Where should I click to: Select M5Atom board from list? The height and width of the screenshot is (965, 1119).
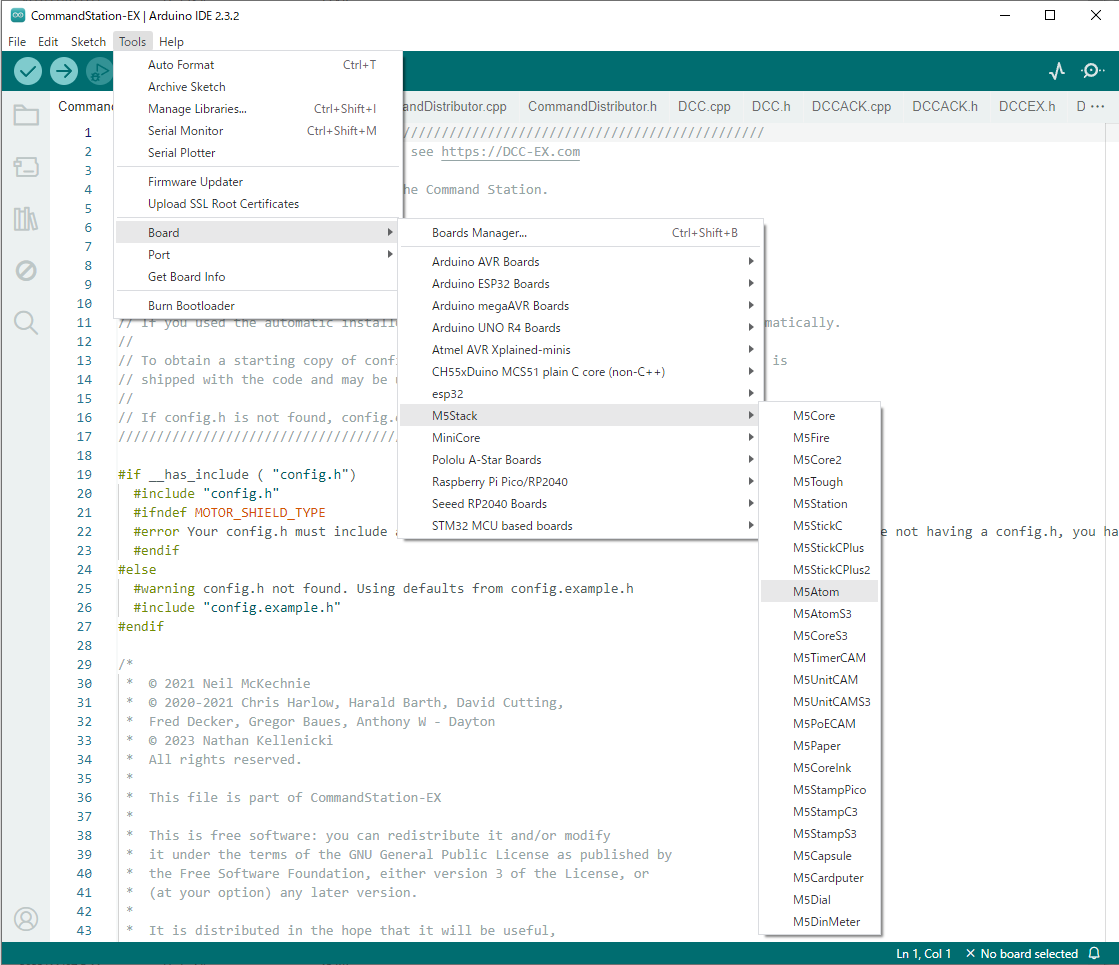[816, 592]
